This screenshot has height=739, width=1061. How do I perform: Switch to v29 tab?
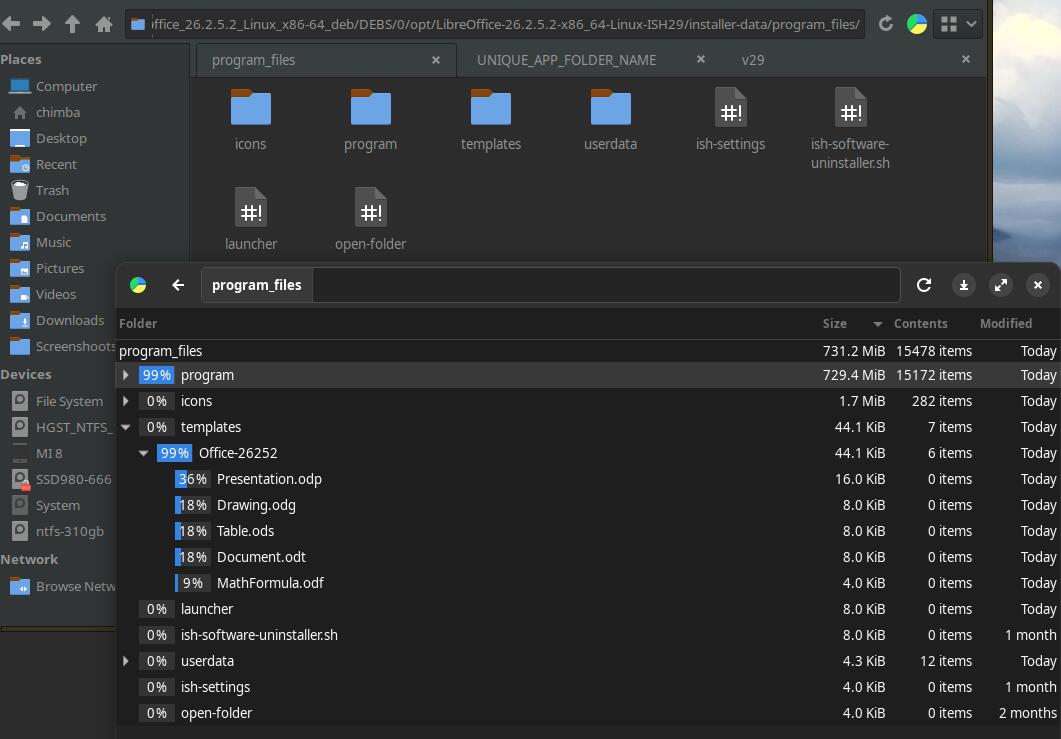[x=752, y=60]
